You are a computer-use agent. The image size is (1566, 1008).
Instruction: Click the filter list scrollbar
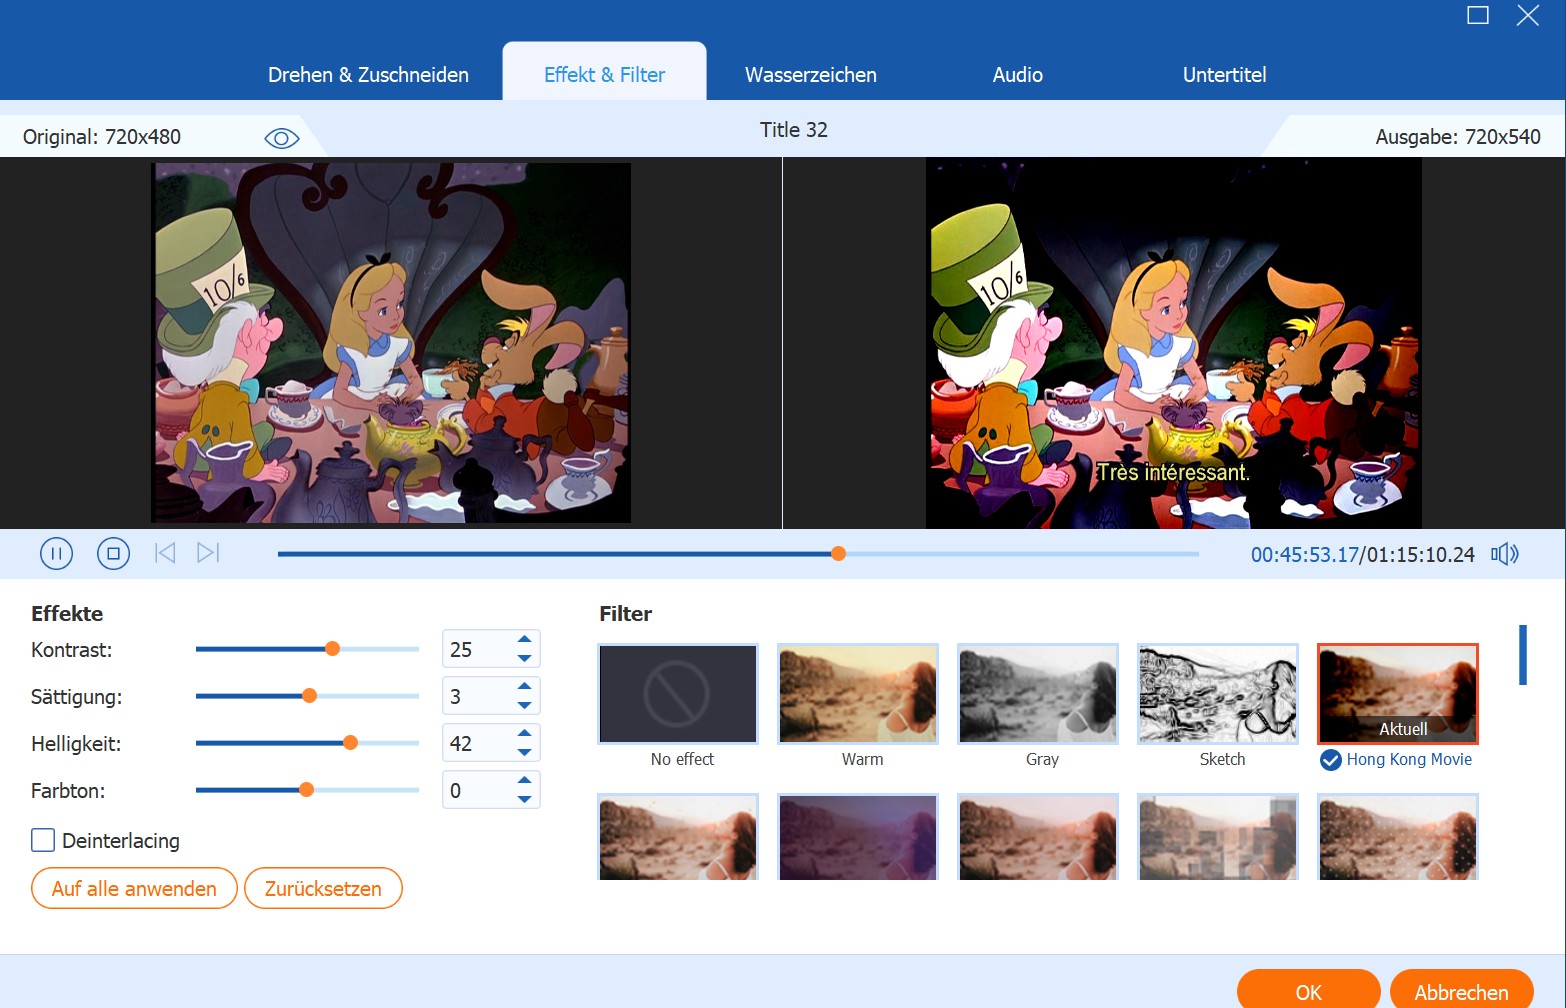pos(1523,655)
